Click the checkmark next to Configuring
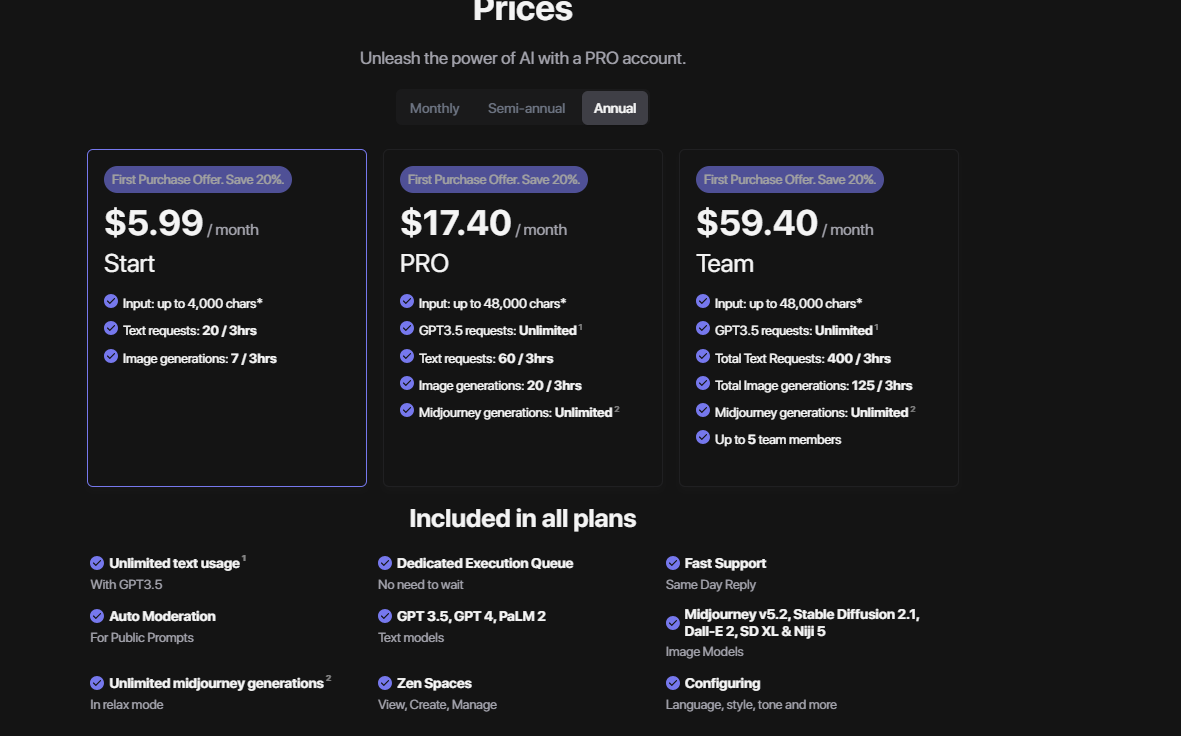1181x736 pixels. coord(673,683)
